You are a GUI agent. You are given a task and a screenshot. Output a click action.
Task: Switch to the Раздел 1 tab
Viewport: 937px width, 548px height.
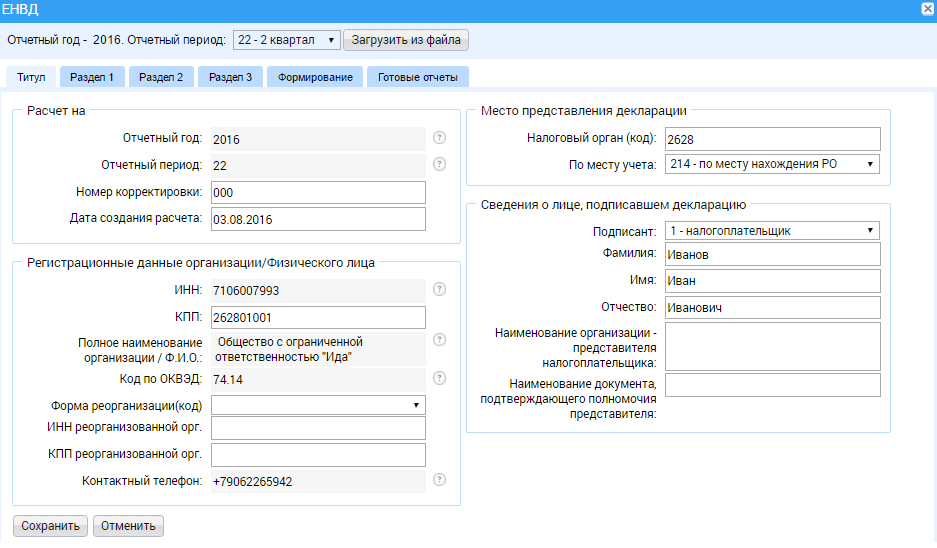coord(92,77)
